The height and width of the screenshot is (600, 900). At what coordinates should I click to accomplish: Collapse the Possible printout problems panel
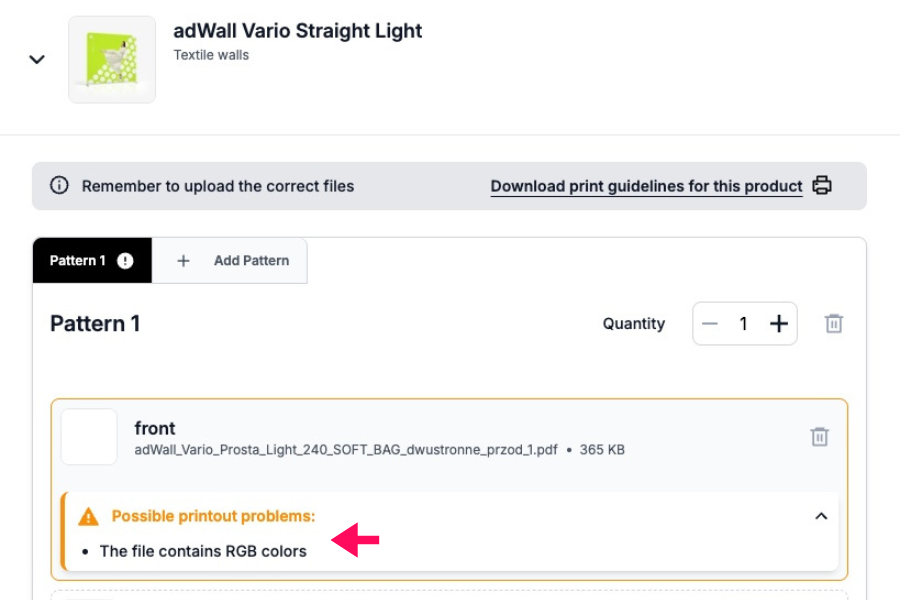tap(821, 516)
